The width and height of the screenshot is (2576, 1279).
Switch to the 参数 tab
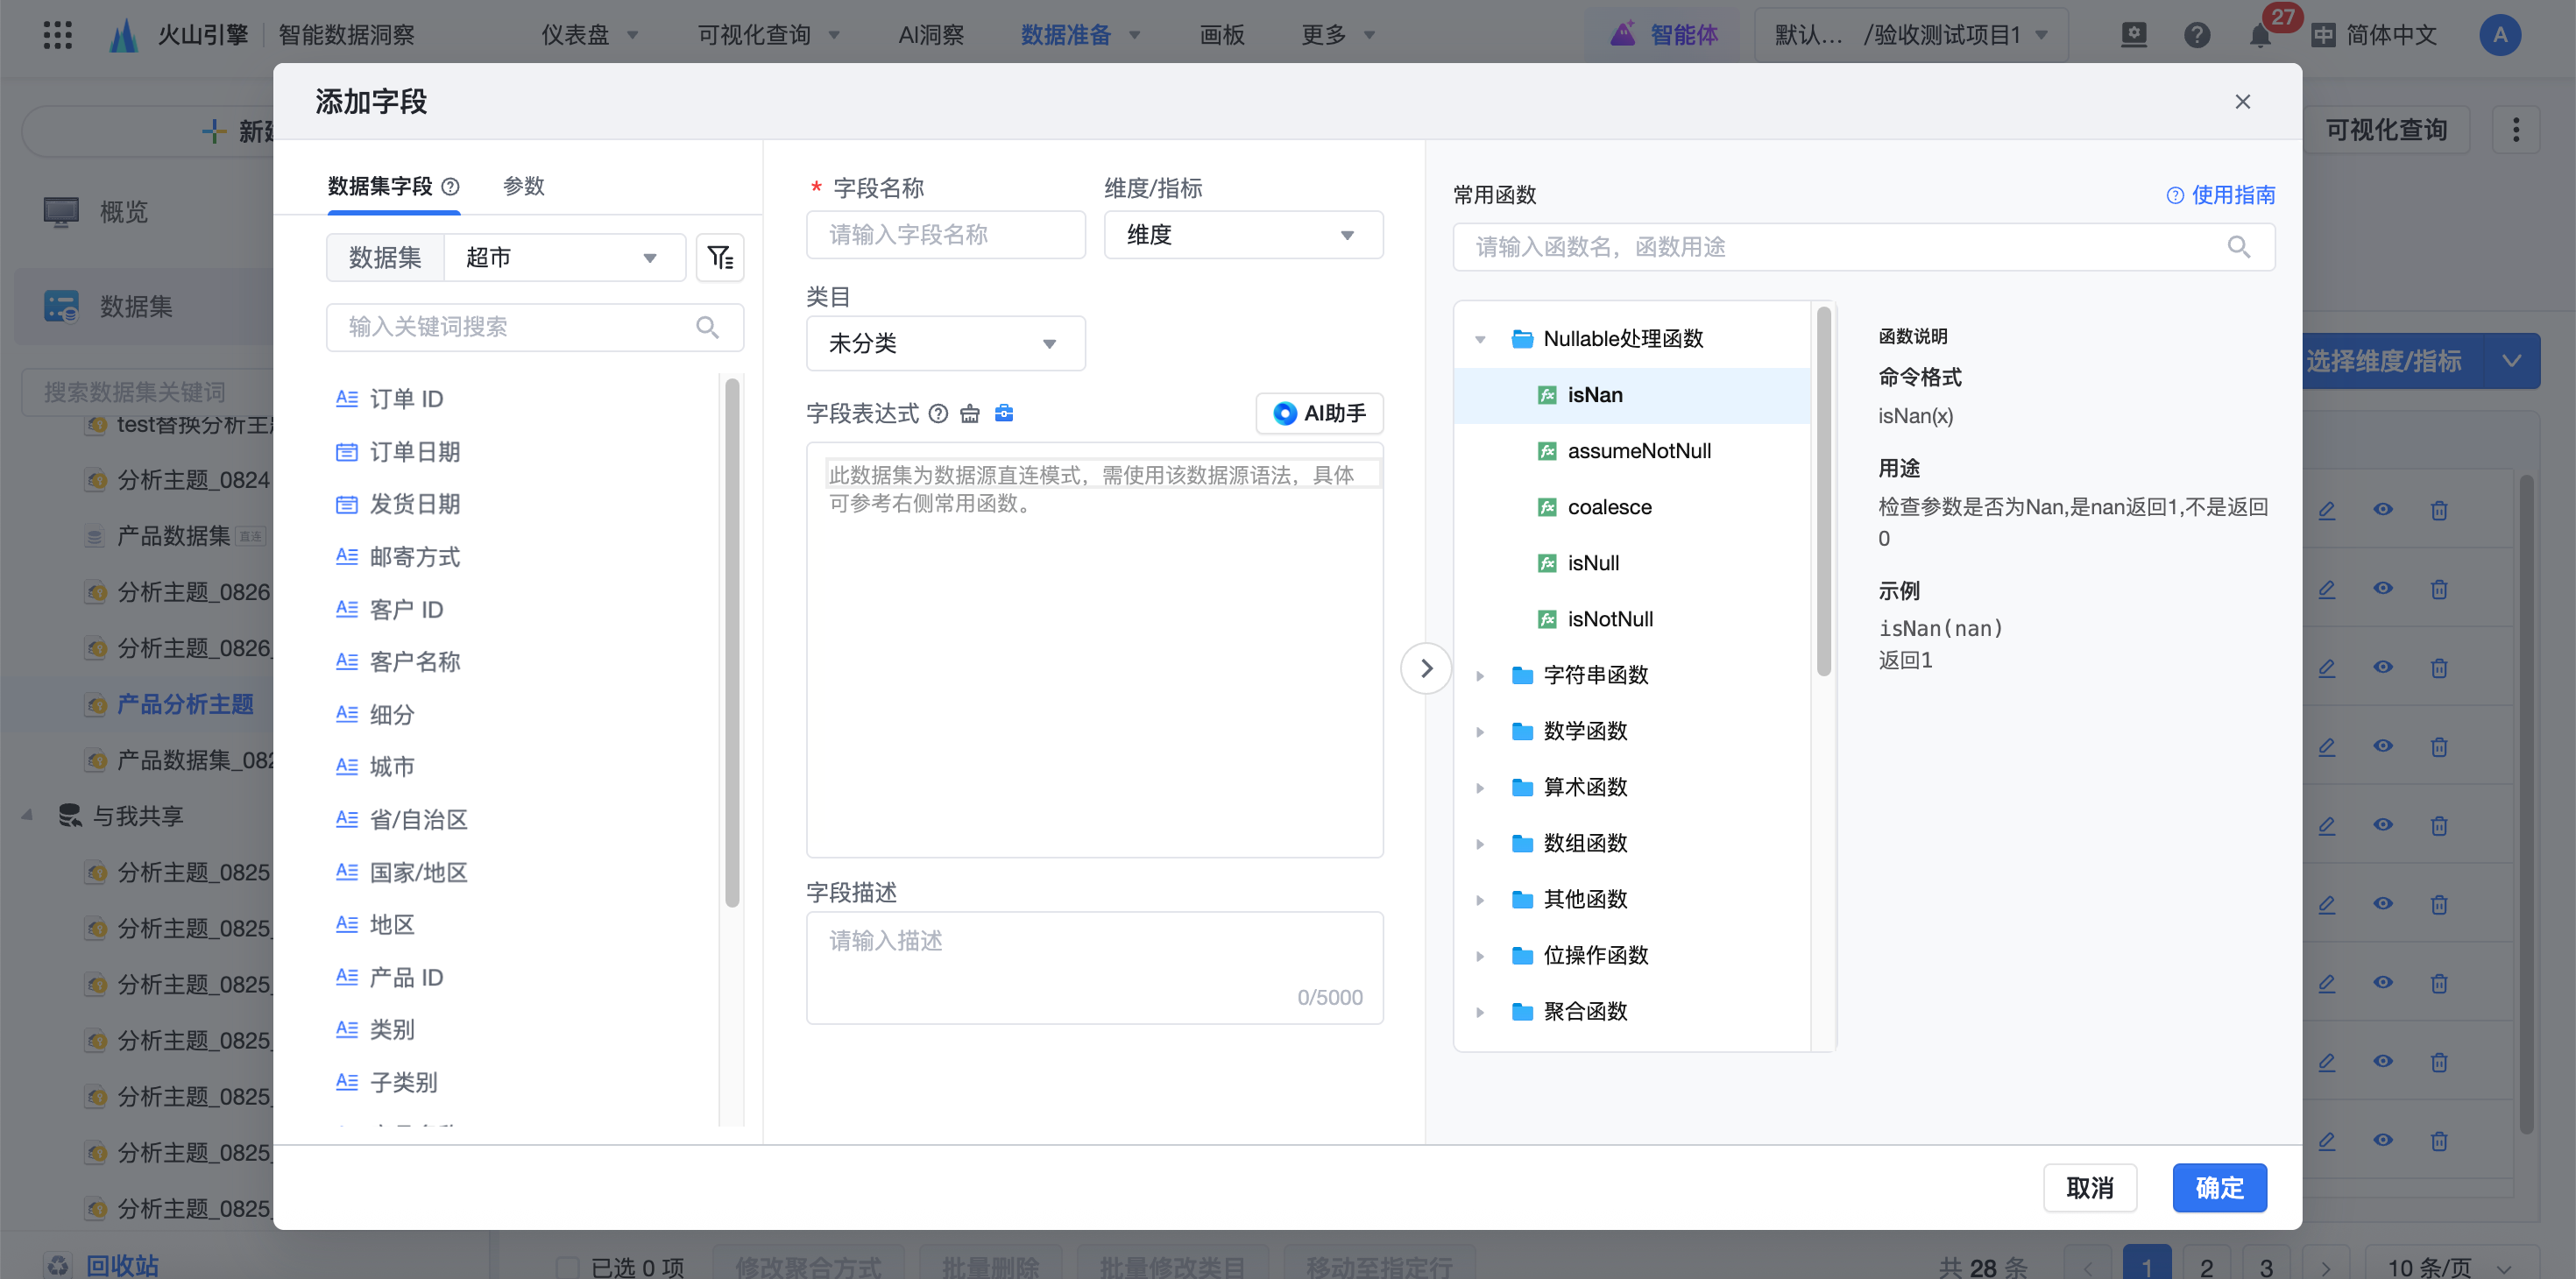pos(523,187)
